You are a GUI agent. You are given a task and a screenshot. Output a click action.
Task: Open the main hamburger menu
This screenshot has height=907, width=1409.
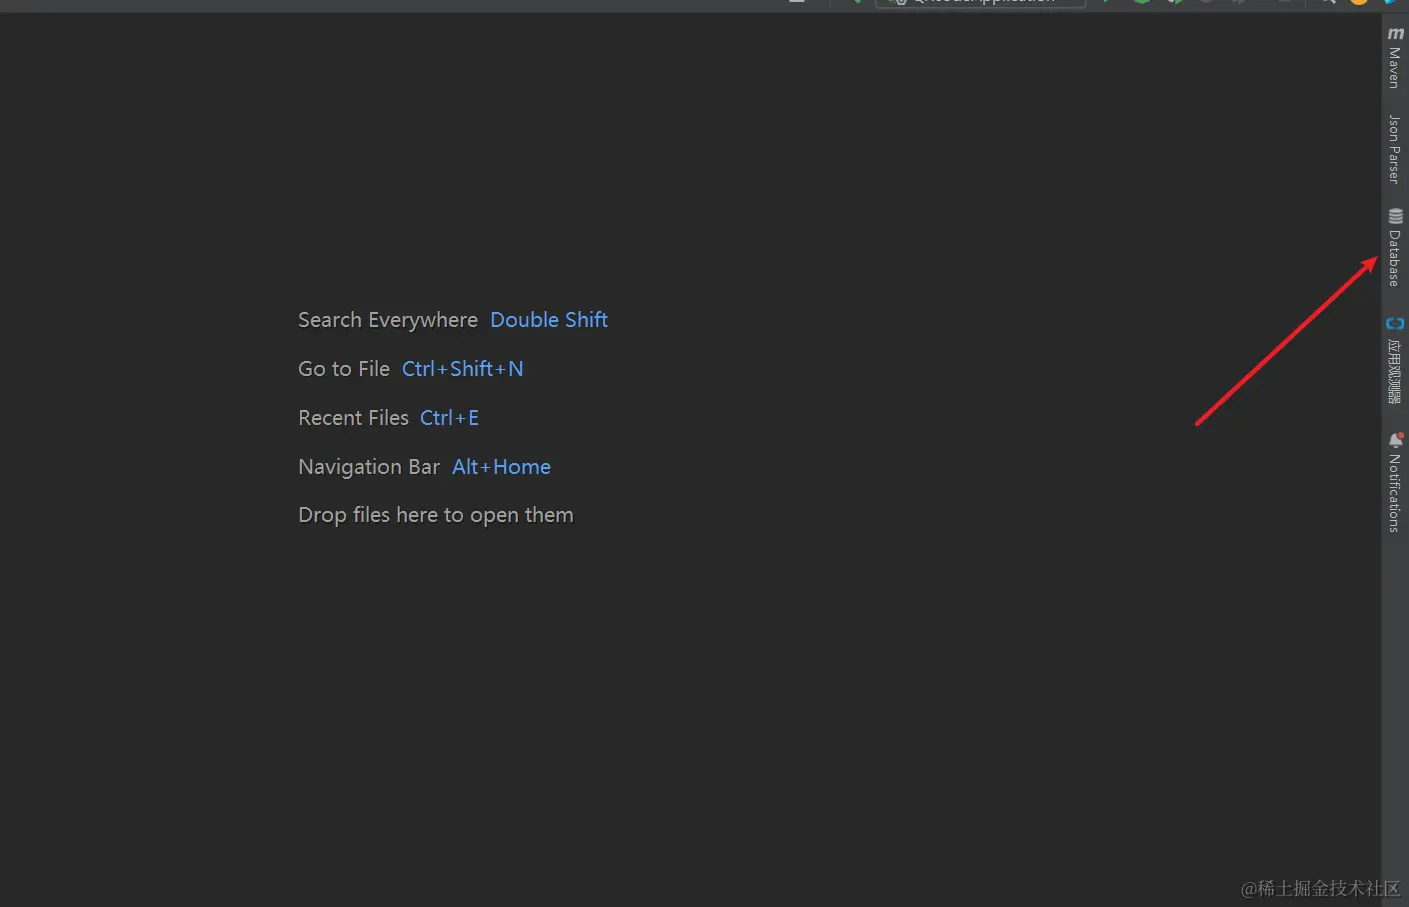tap(795, 2)
